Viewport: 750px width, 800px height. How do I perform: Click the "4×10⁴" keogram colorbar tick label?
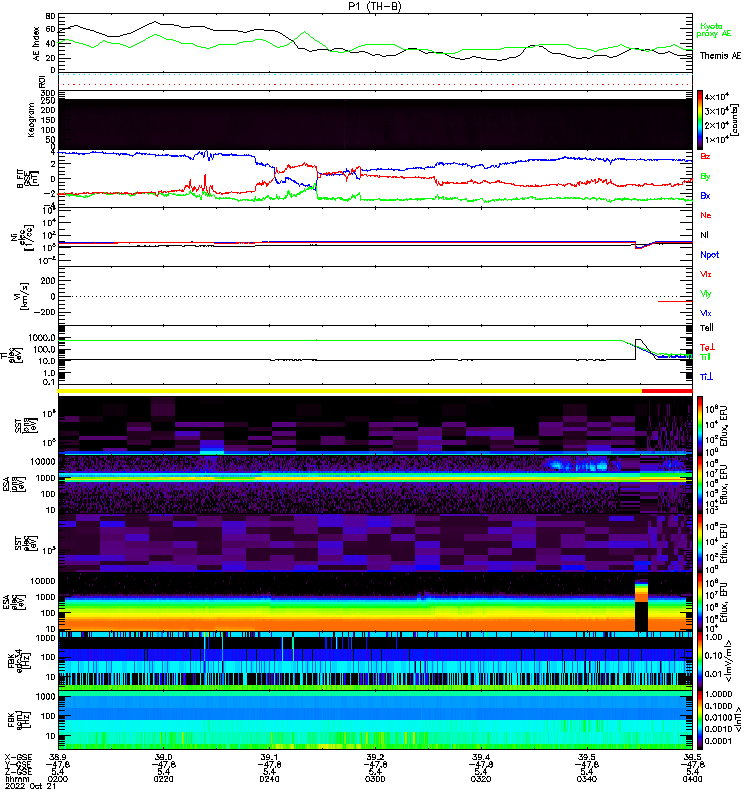click(x=717, y=96)
